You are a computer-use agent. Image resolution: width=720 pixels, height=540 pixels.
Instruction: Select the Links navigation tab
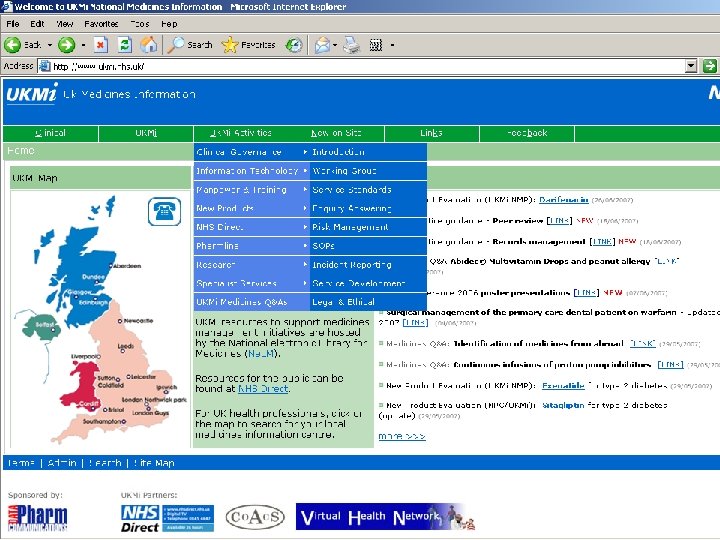point(432,133)
